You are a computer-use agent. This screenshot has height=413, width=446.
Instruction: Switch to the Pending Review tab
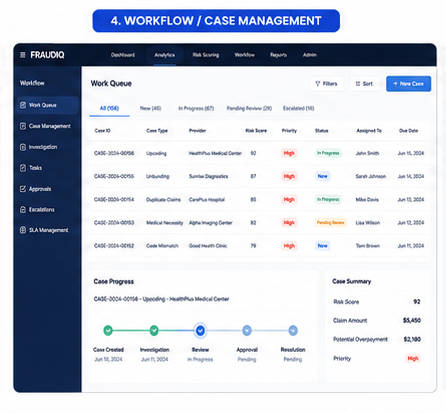coord(249,108)
